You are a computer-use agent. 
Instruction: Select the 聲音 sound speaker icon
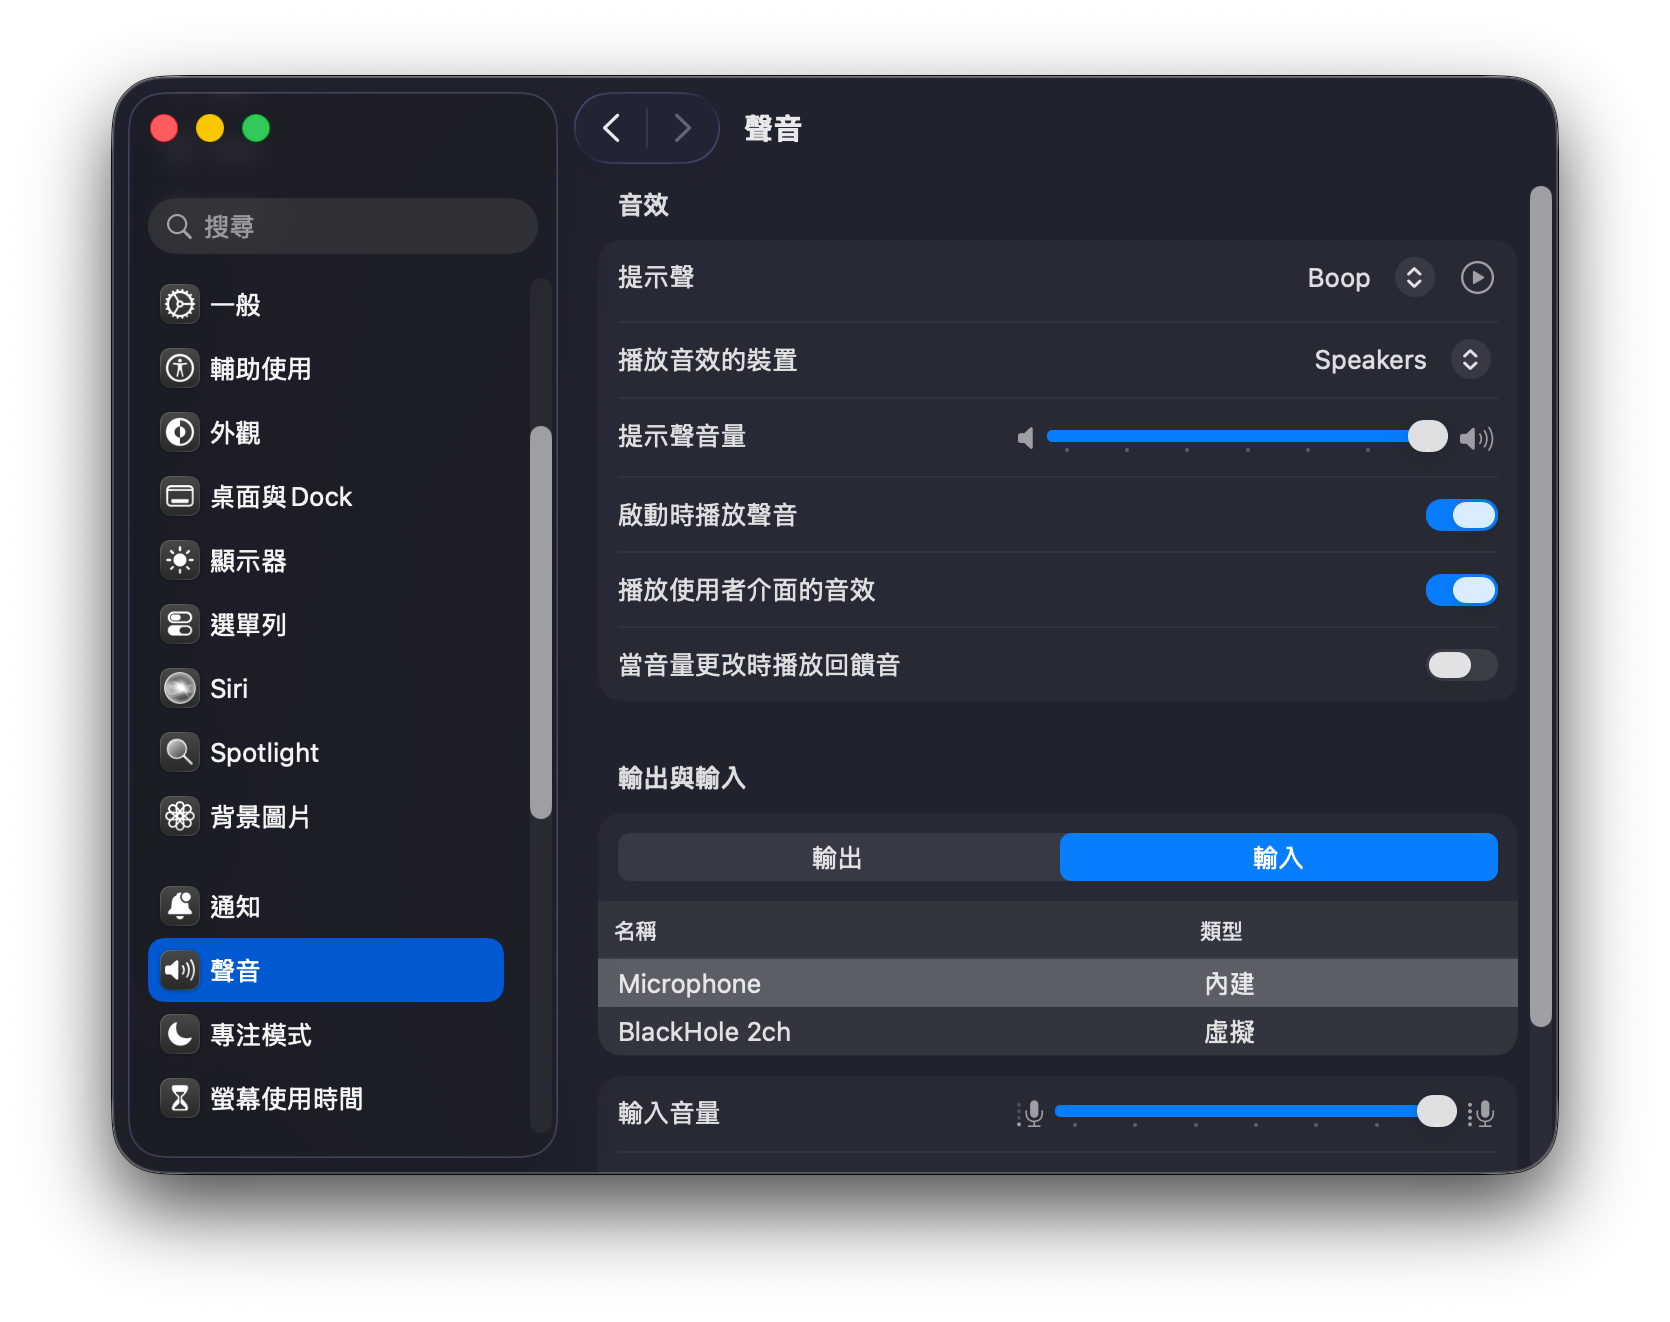pos(180,970)
